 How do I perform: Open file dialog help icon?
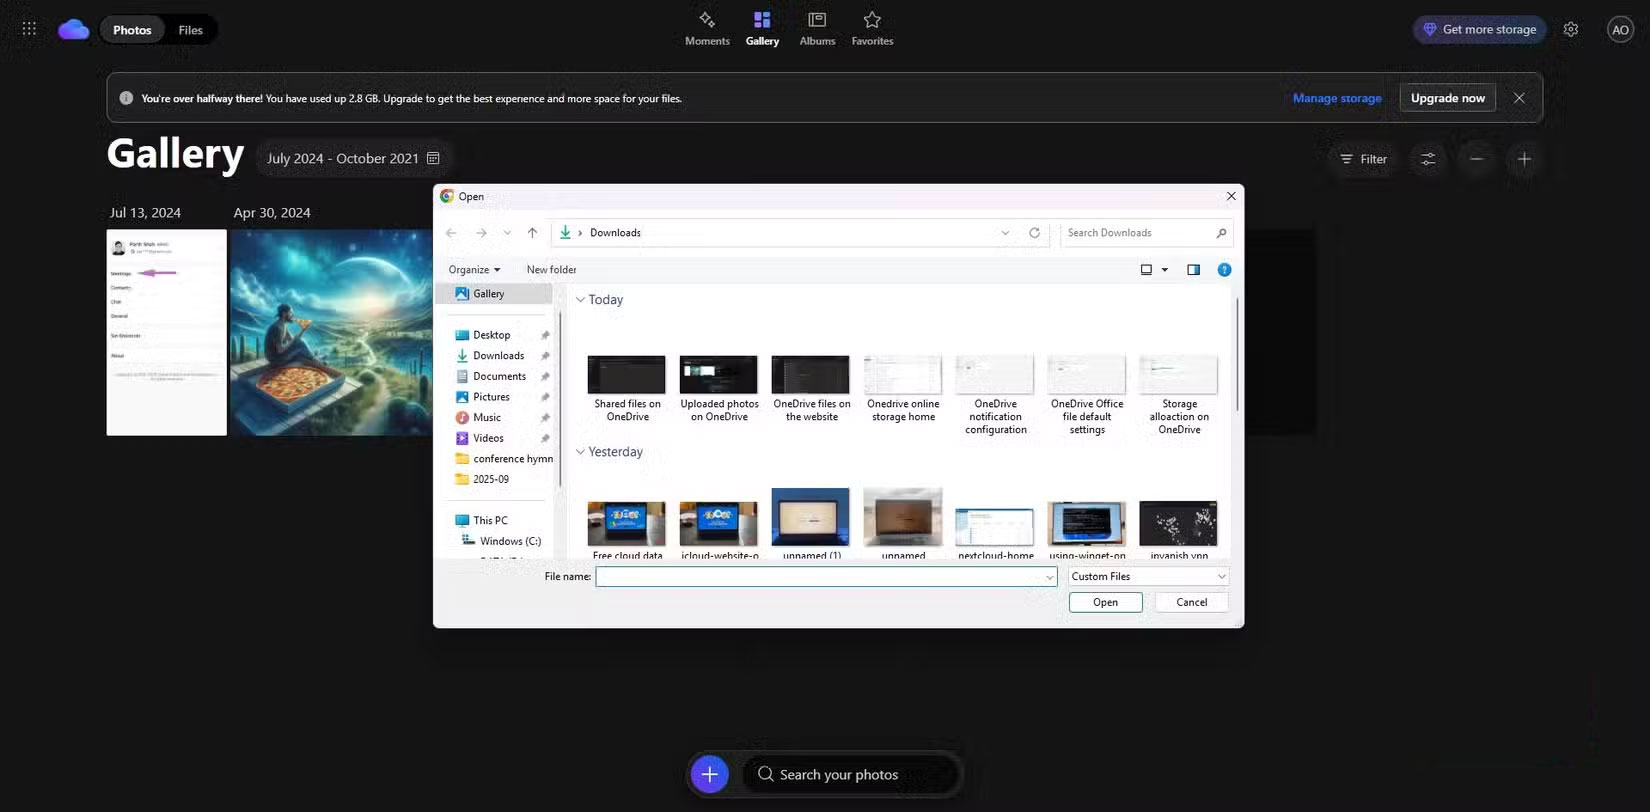1224,270
